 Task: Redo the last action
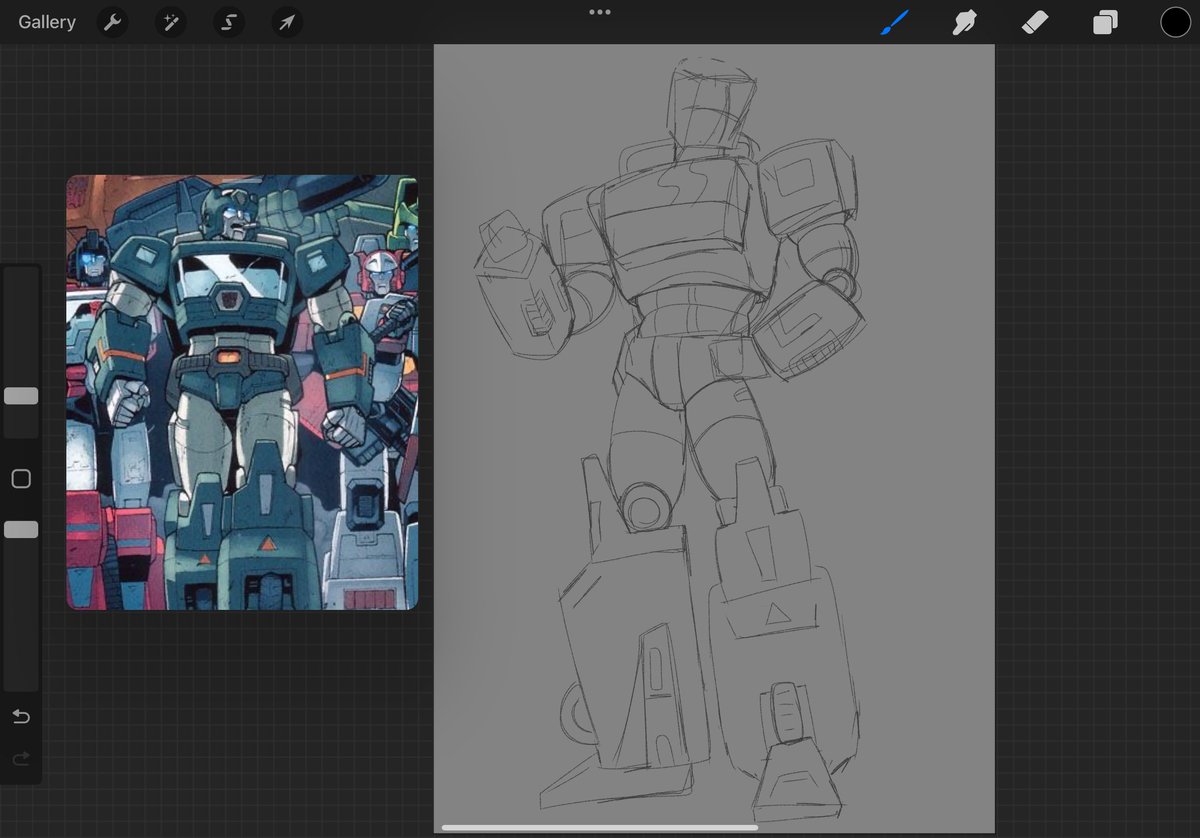[21, 760]
